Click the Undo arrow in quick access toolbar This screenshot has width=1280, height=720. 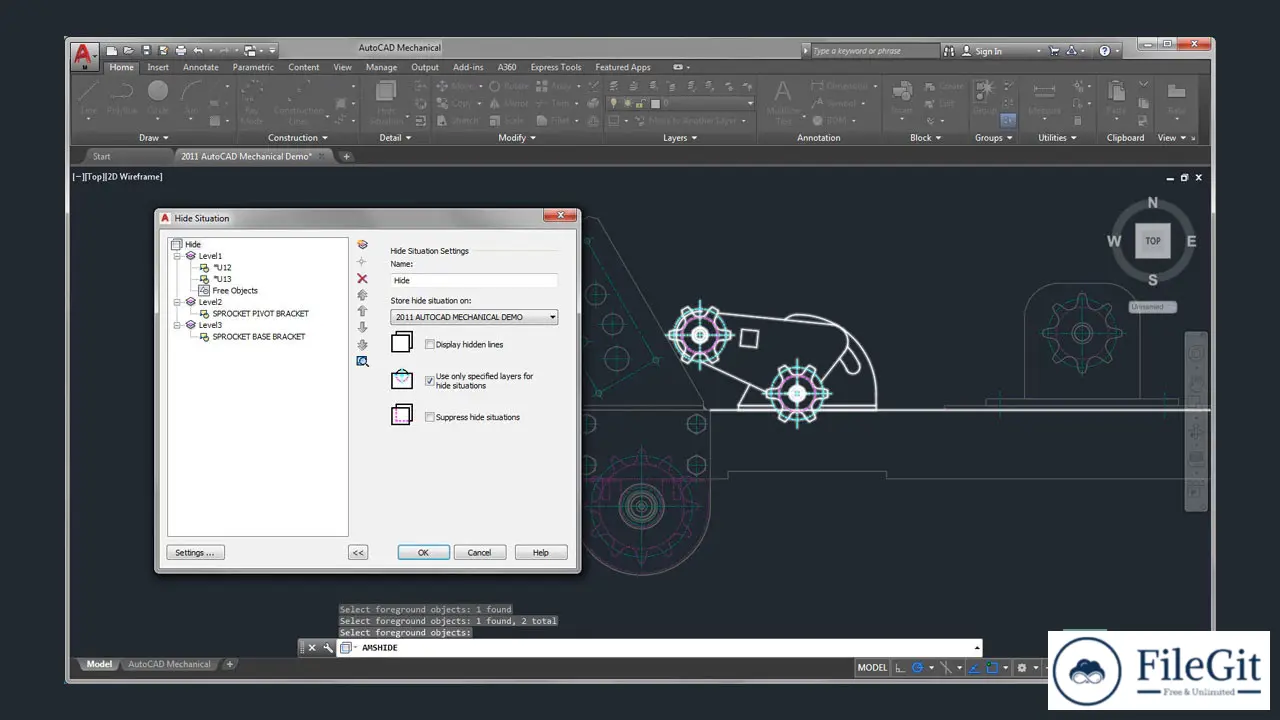(198, 50)
